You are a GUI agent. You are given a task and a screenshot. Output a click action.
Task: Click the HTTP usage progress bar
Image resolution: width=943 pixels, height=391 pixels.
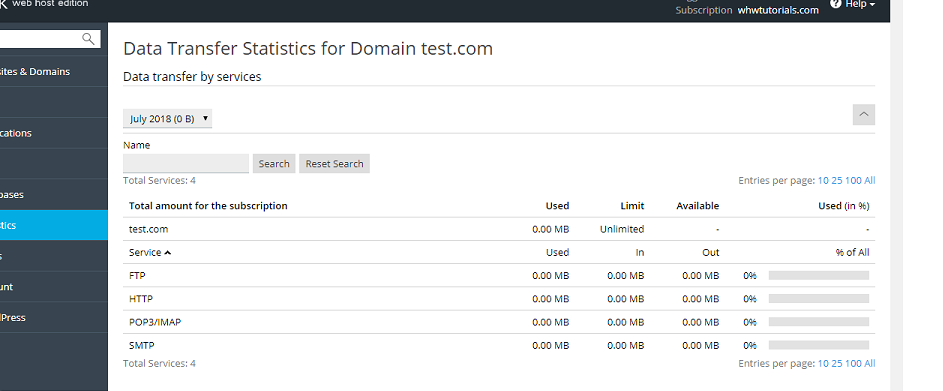(x=819, y=298)
